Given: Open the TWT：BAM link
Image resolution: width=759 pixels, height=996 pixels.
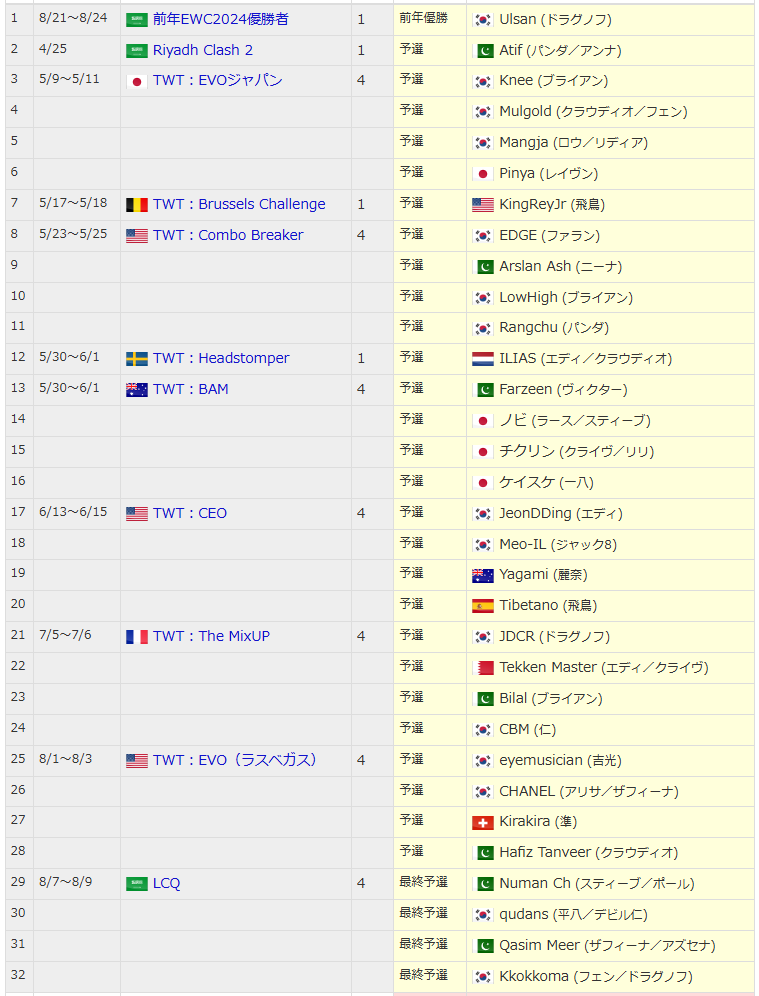Looking at the screenshot, I should pos(191,389).
